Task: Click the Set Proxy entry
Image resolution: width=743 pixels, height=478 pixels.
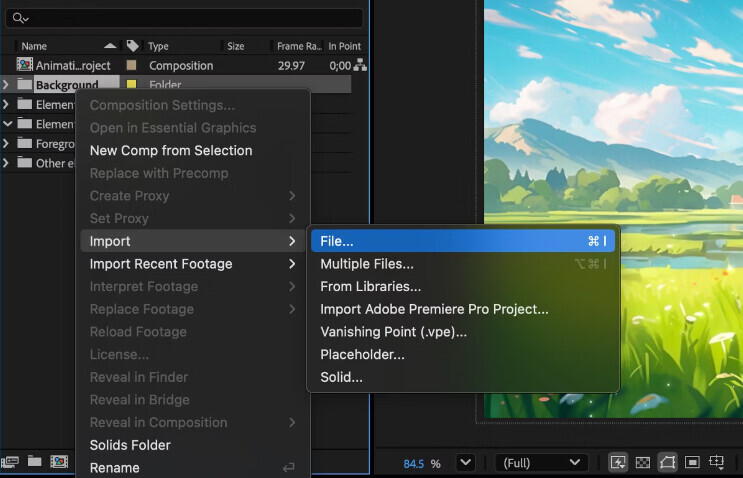Action: [119, 218]
